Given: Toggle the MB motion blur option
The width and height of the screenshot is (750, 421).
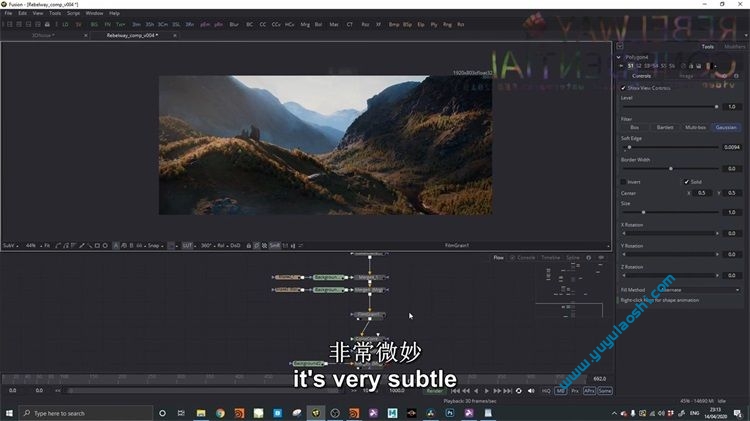Looking at the screenshot, I should pyautogui.click(x=560, y=391).
